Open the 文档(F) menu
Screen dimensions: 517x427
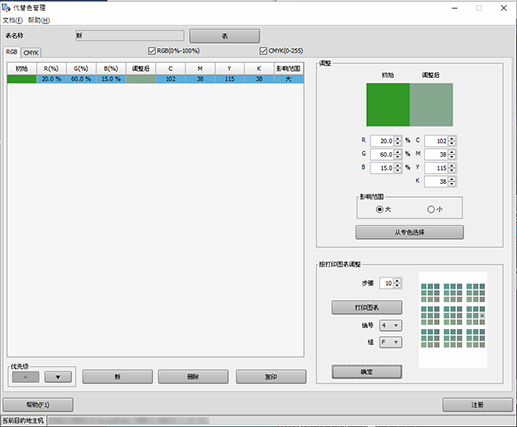coord(13,20)
